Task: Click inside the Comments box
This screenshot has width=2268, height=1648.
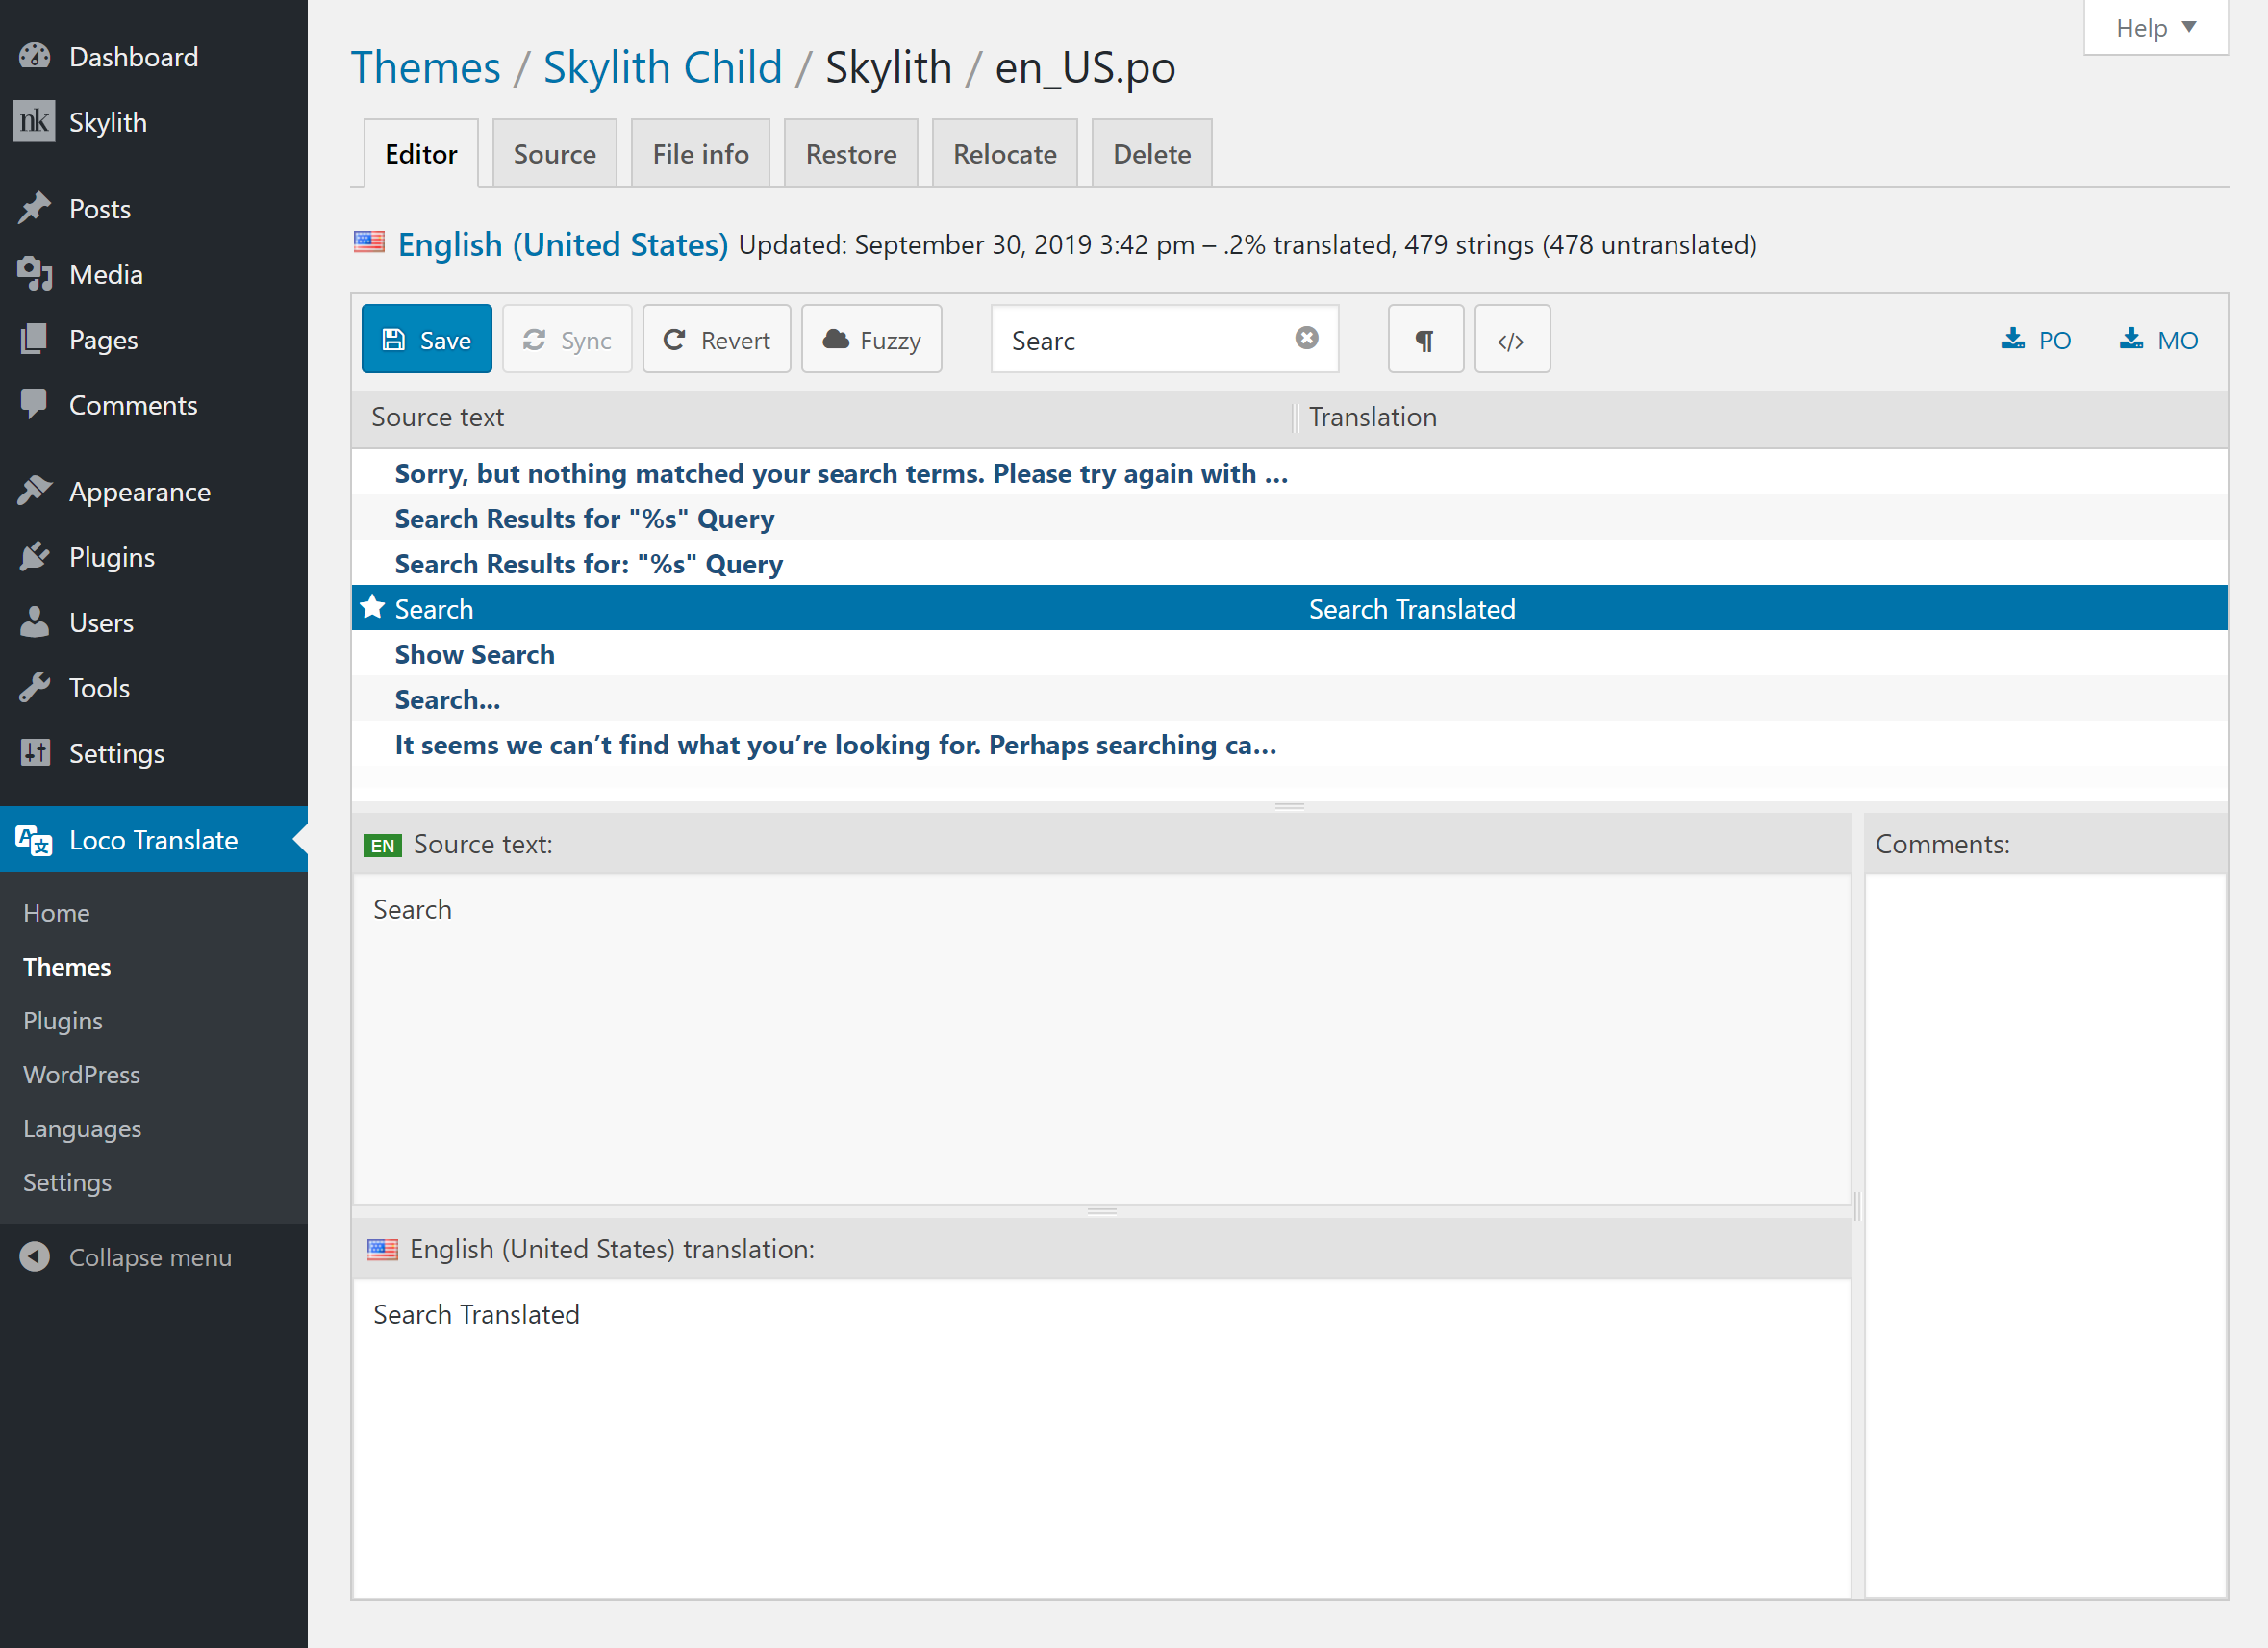Action: pyautogui.click(x=2045, y=1236)
